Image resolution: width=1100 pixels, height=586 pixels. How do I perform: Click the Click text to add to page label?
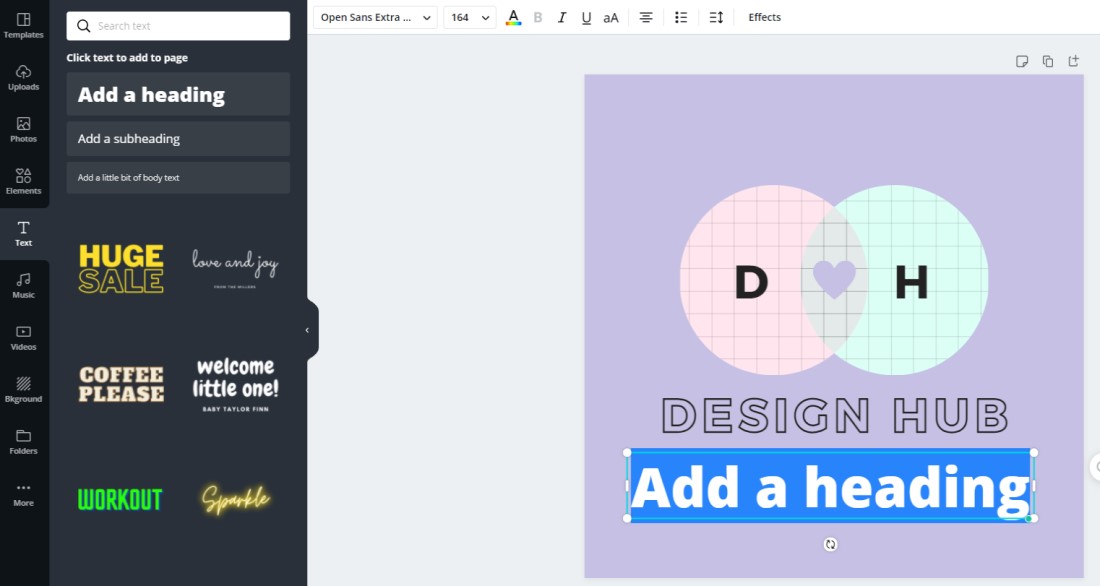click(127, 58)
